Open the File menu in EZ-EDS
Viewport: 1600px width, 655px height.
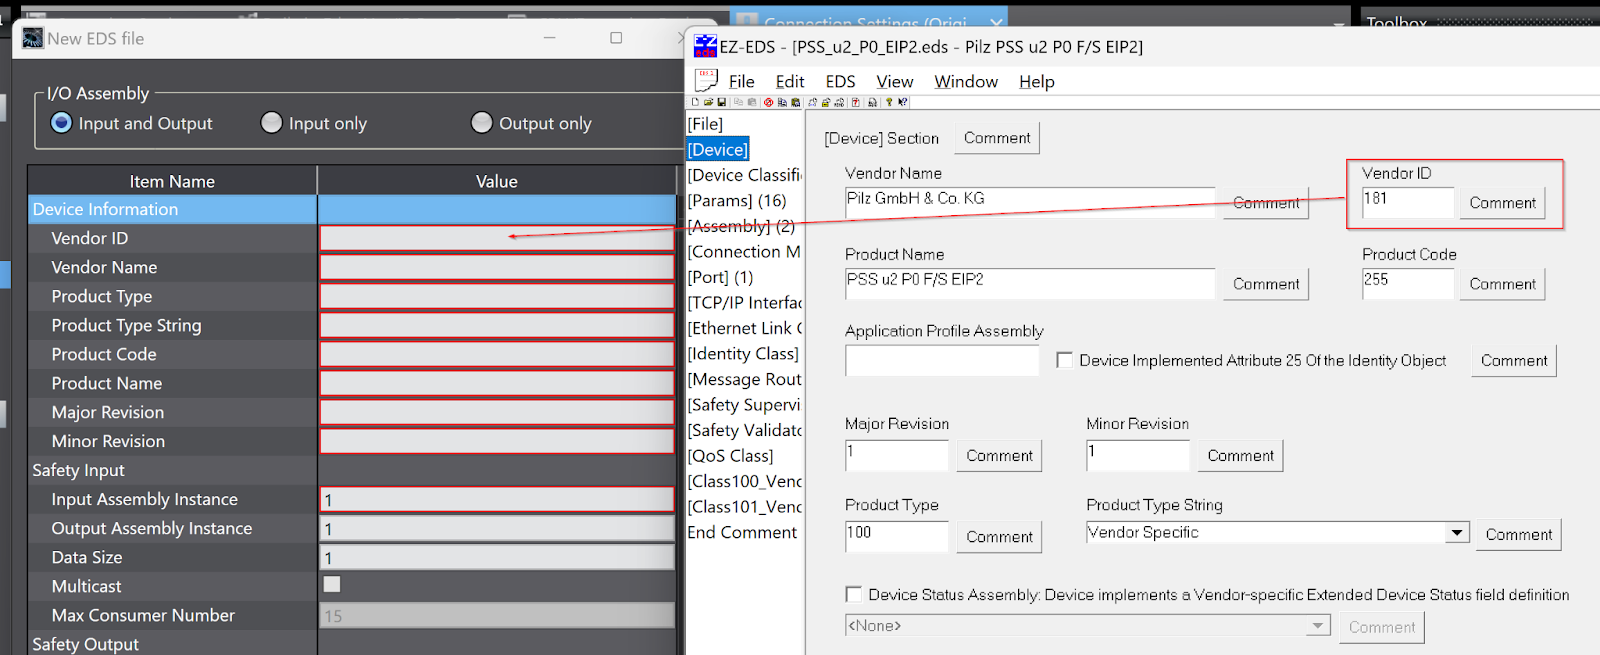coord(741,81)
